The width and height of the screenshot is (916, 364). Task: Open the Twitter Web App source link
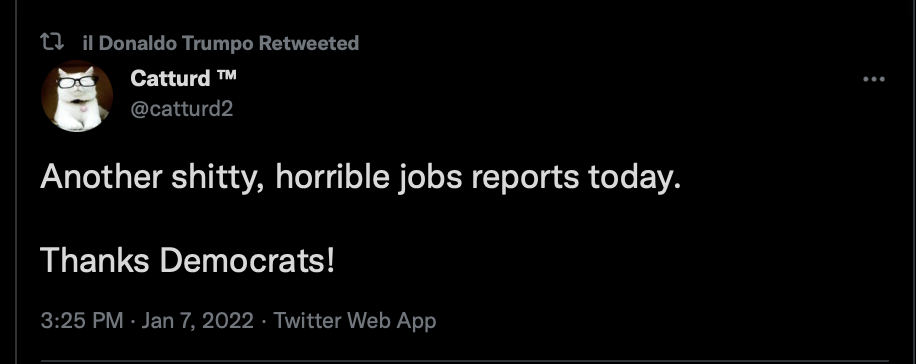coord(355,321)
